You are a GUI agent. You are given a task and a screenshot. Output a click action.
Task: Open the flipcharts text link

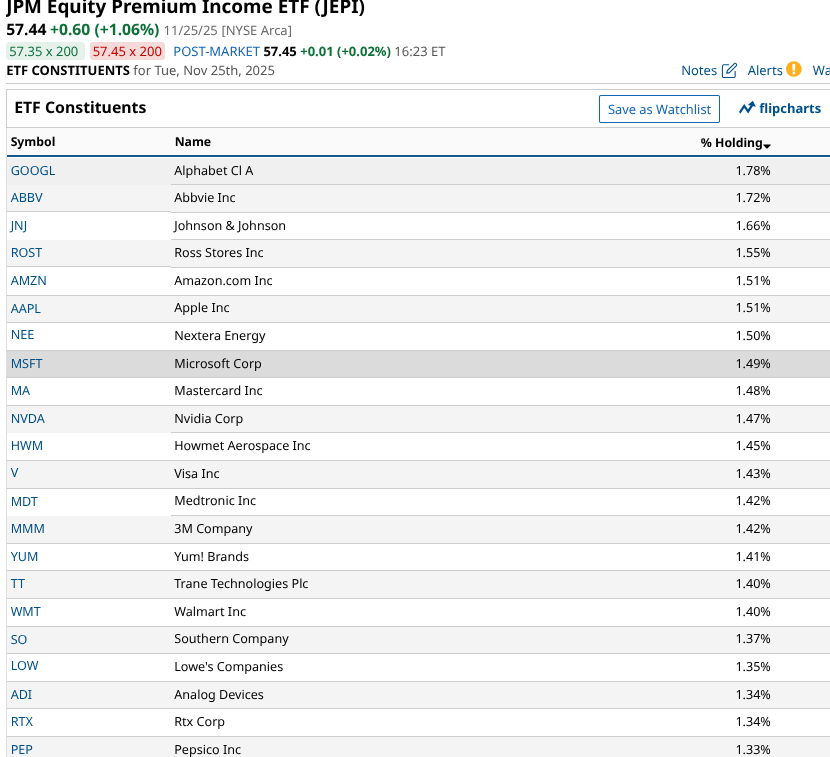(x=790, y=108)
